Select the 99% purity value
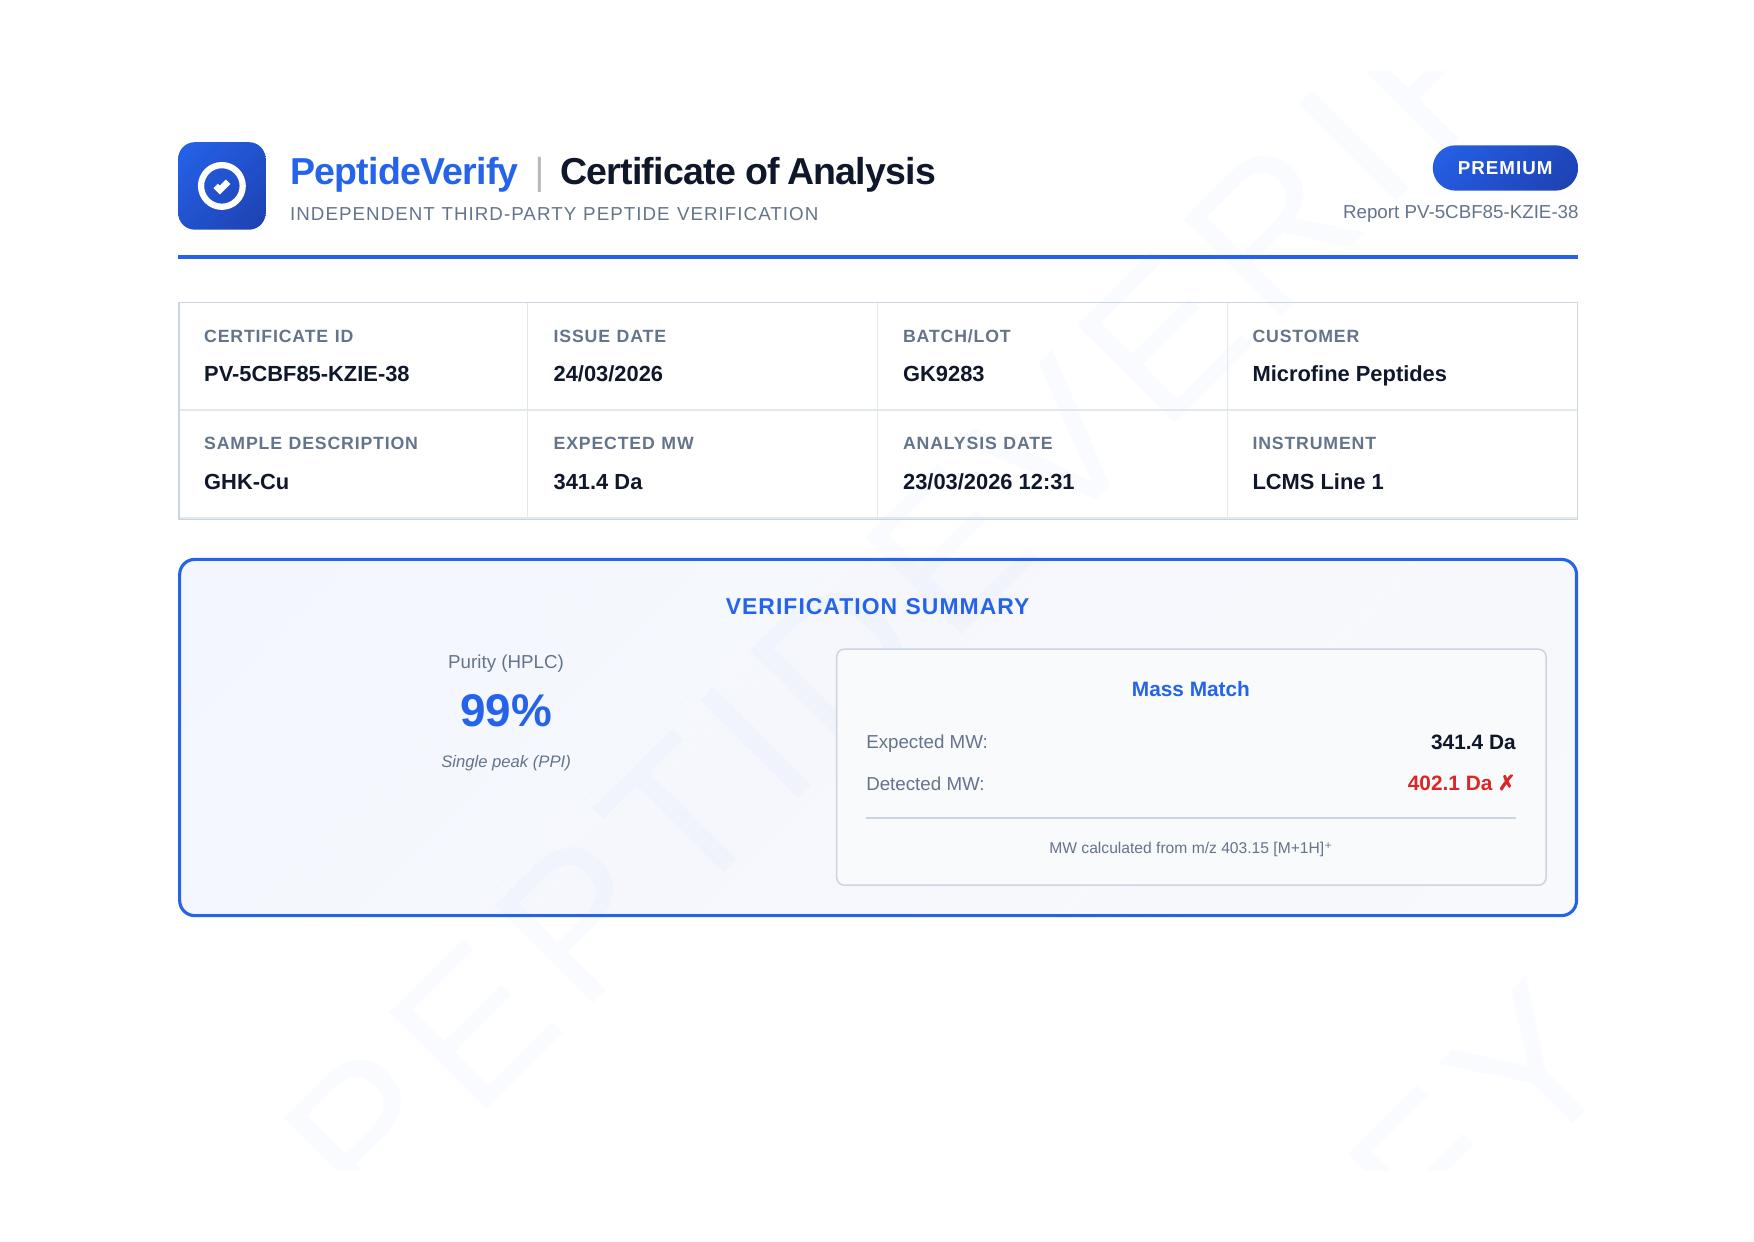Screen dimensions: 1754x1242 [506, 711]
